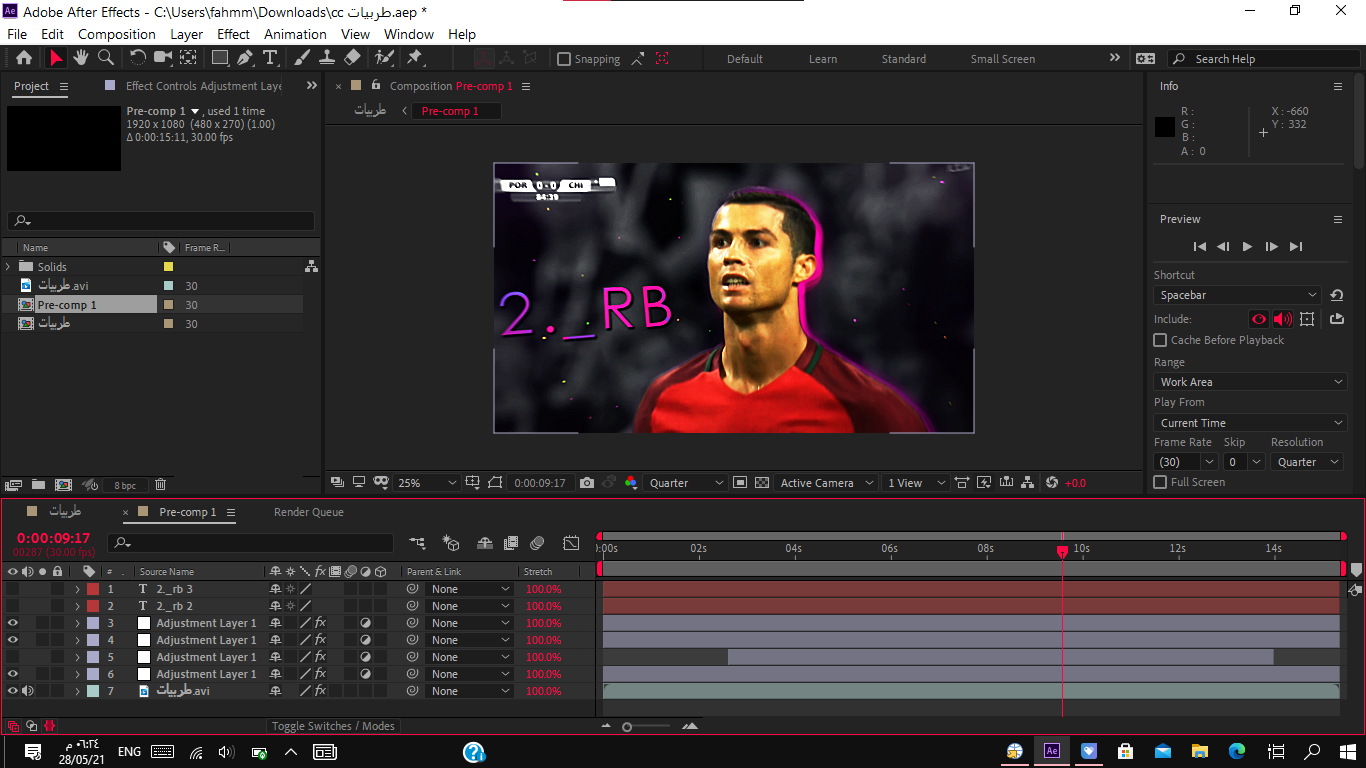
Task: Hide Adjustment Layer 1 on layer 3
Action: tap(13, 623)
